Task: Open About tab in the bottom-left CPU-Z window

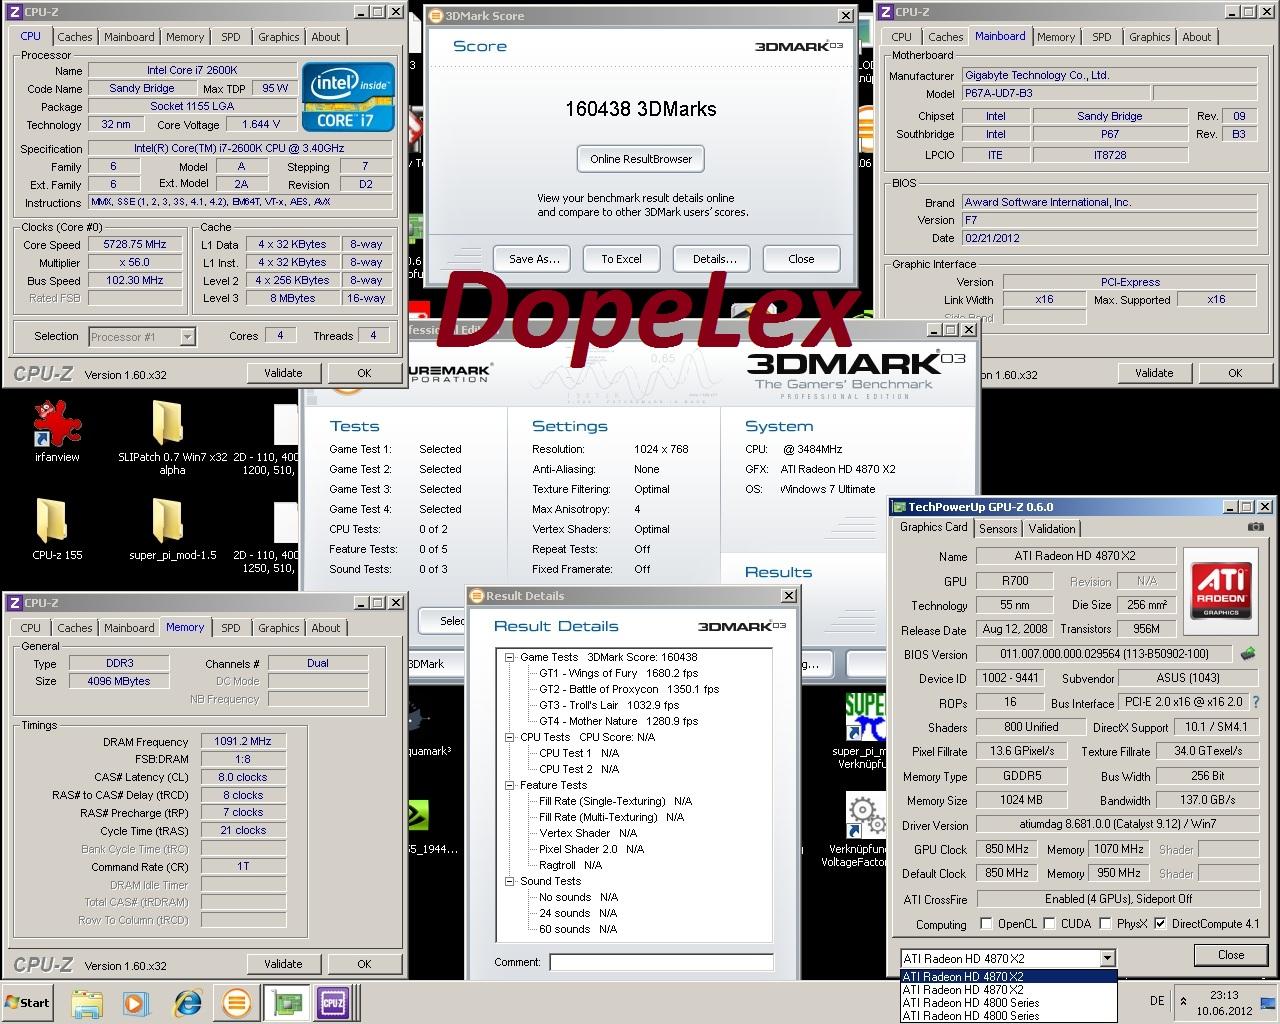Action: [x=326, y=628]
